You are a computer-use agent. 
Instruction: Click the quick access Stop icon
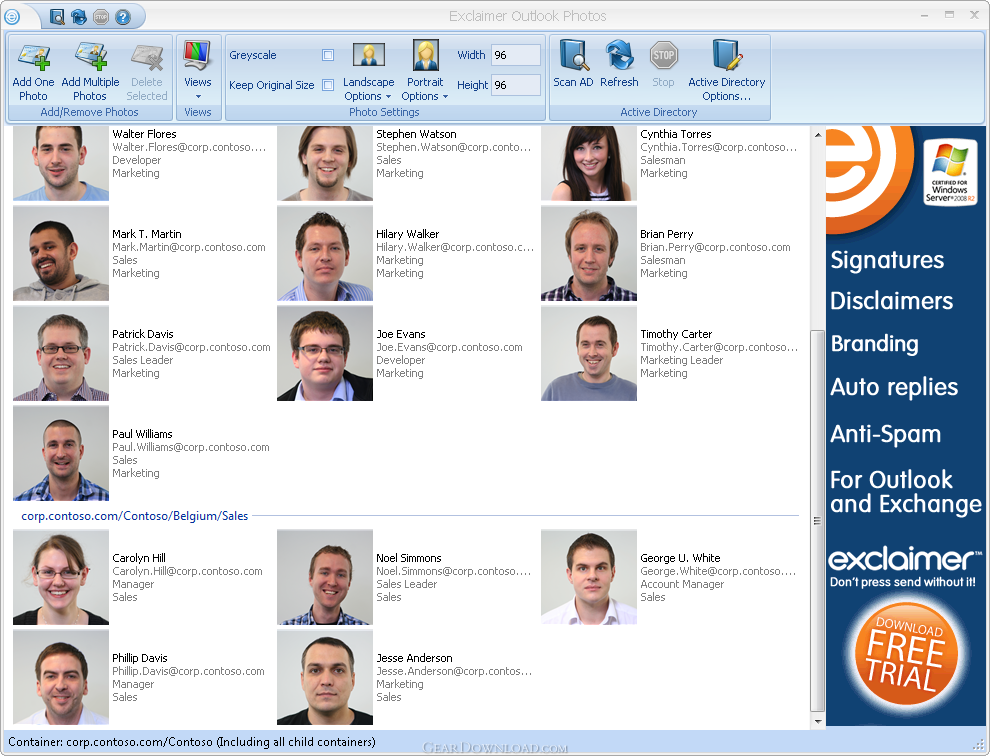(x=101, y=17)
